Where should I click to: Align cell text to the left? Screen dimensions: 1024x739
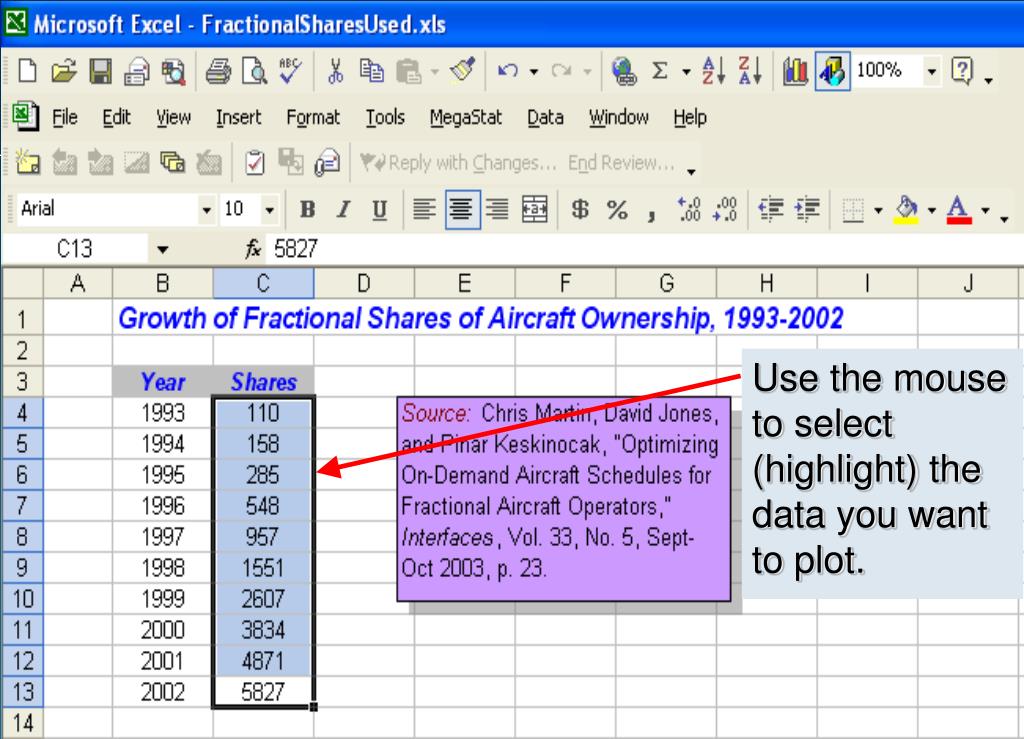[x=424, y=210]
